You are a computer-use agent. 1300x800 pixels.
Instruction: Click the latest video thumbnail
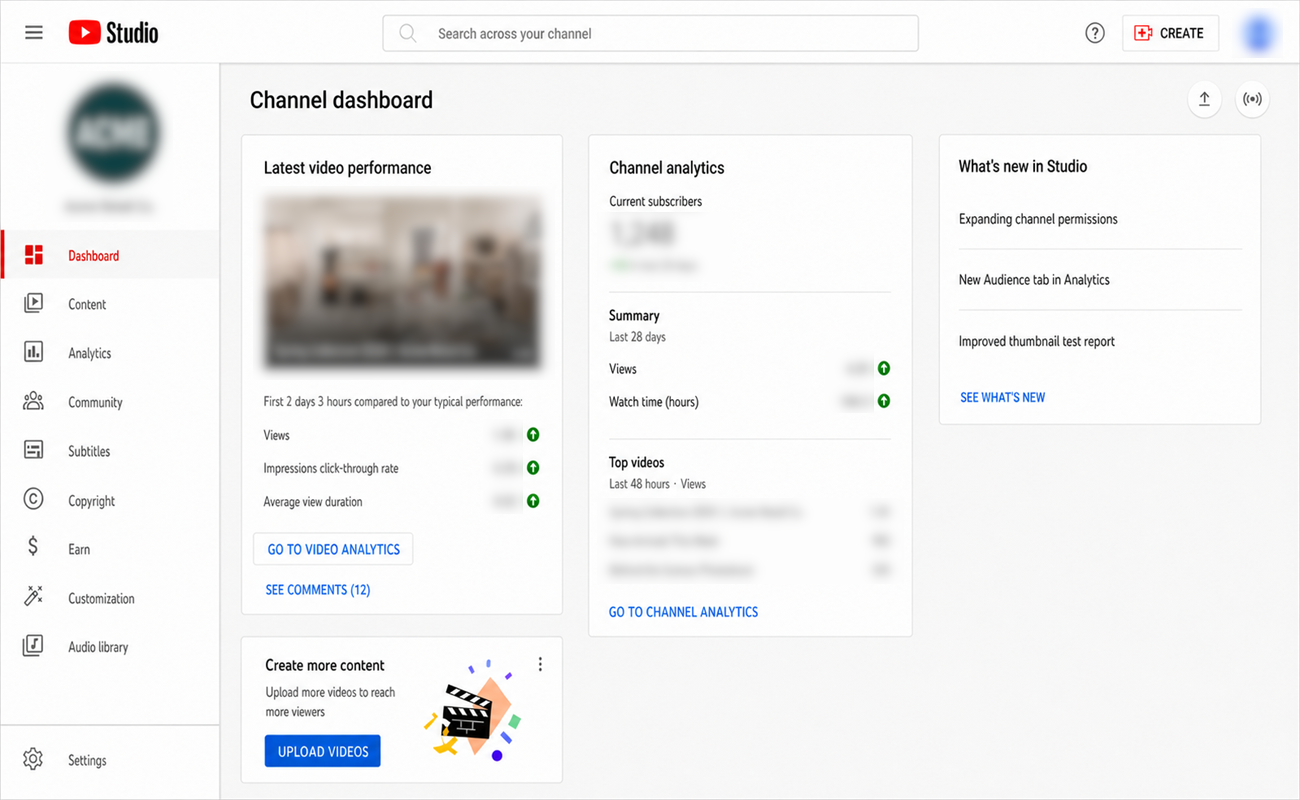click(402, 282)
